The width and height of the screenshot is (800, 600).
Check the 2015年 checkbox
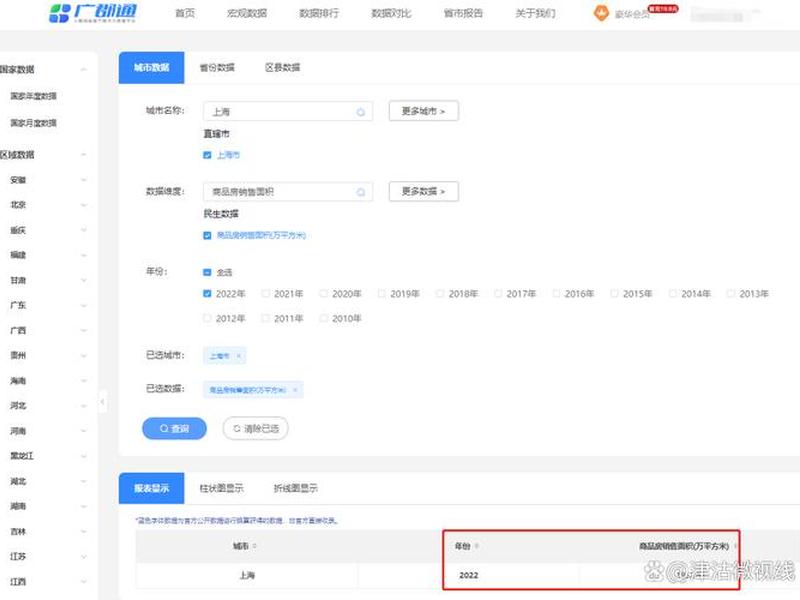click(x=614, y=294)
